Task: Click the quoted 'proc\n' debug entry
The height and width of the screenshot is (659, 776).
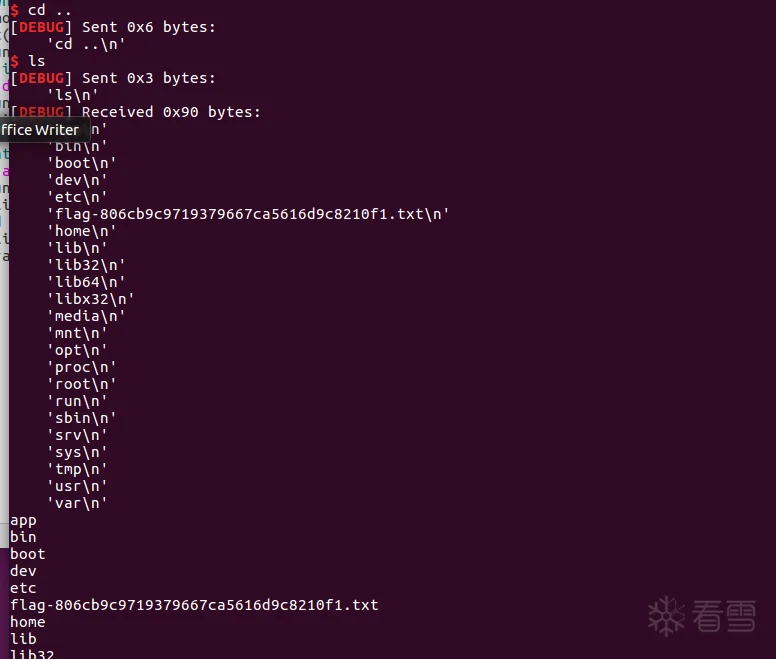Action: point(82,367)
